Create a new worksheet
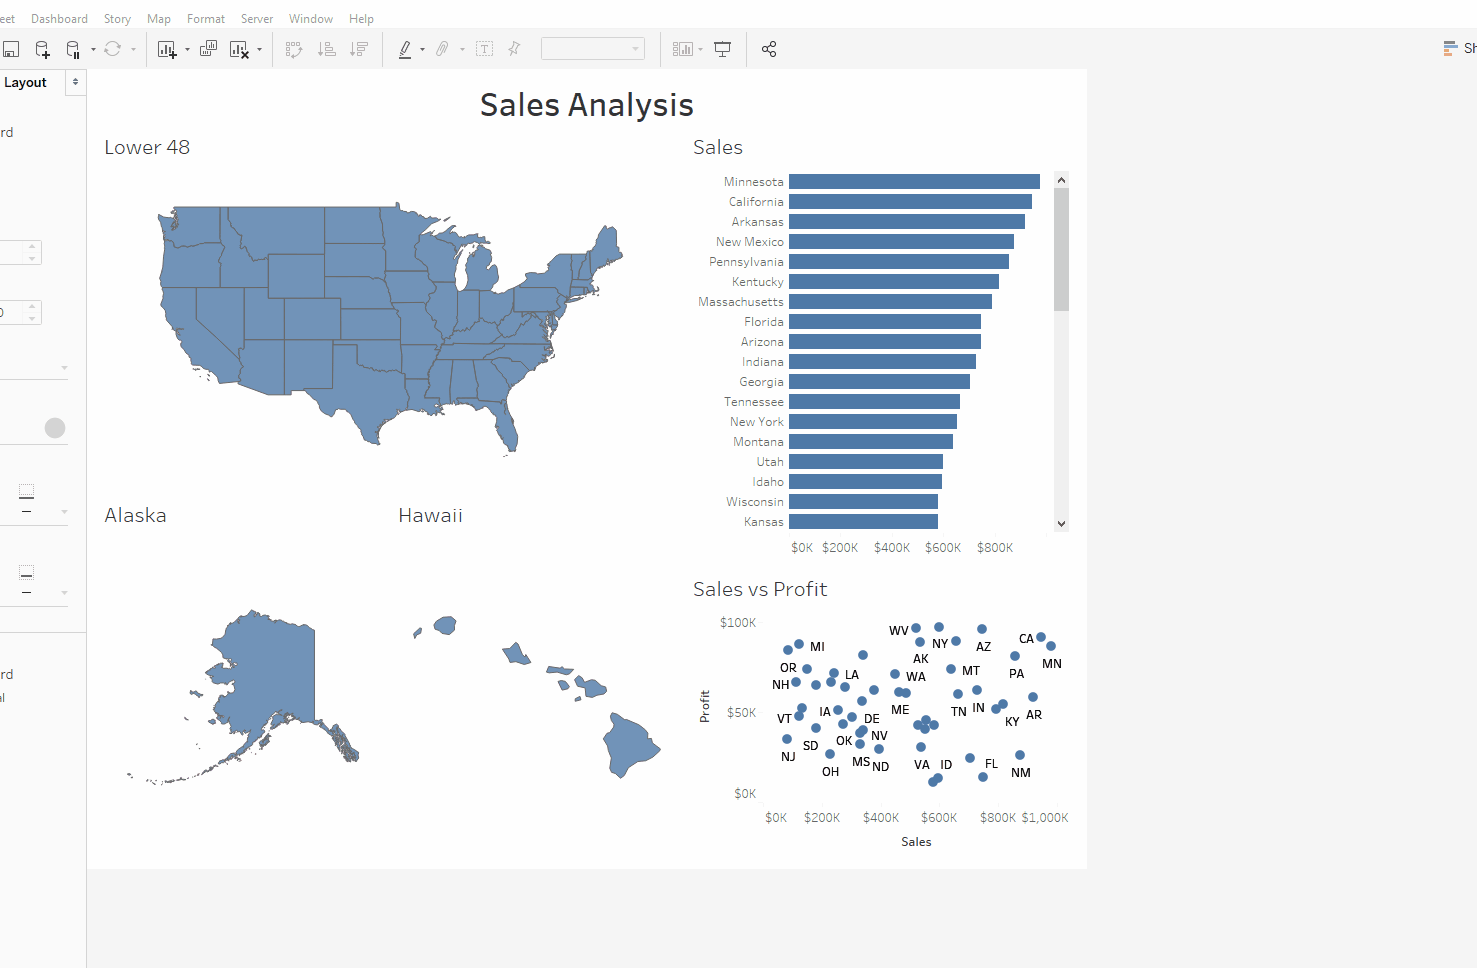Image resolution: width=1477 pixels, height=968 pixels. pos(168,48)
